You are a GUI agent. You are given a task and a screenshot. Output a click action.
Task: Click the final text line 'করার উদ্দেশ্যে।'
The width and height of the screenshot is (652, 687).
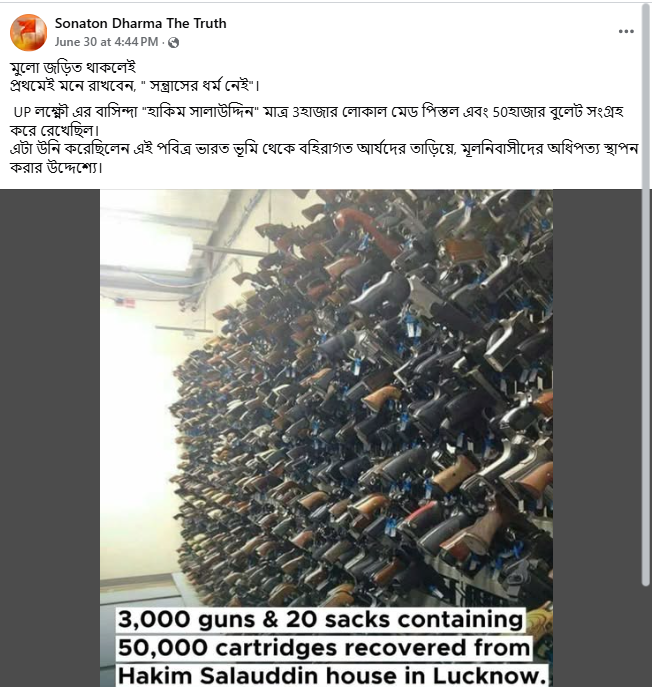(56, 167)
